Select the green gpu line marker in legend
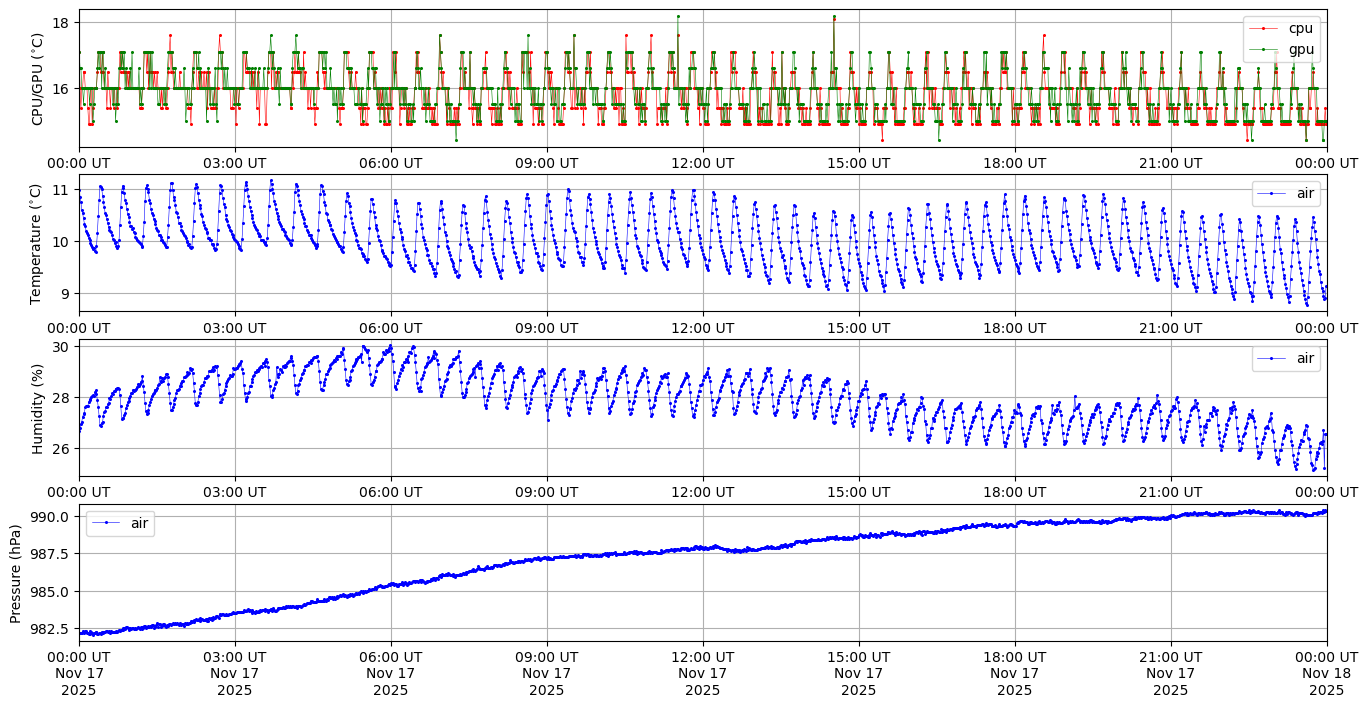Screen dimensions: 1368x707 click(x=1264, y=49)
